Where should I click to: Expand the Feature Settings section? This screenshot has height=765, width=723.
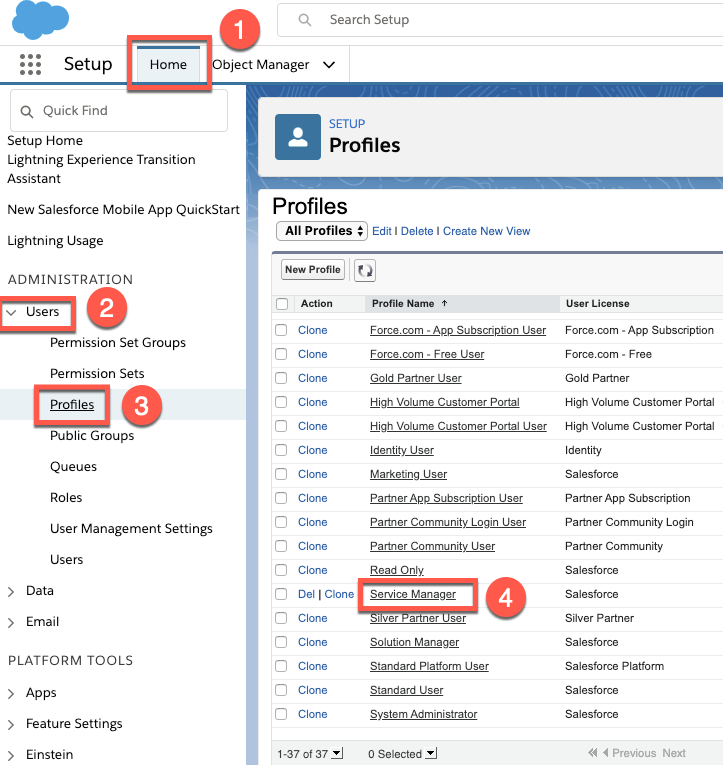[x=11, y=725]
